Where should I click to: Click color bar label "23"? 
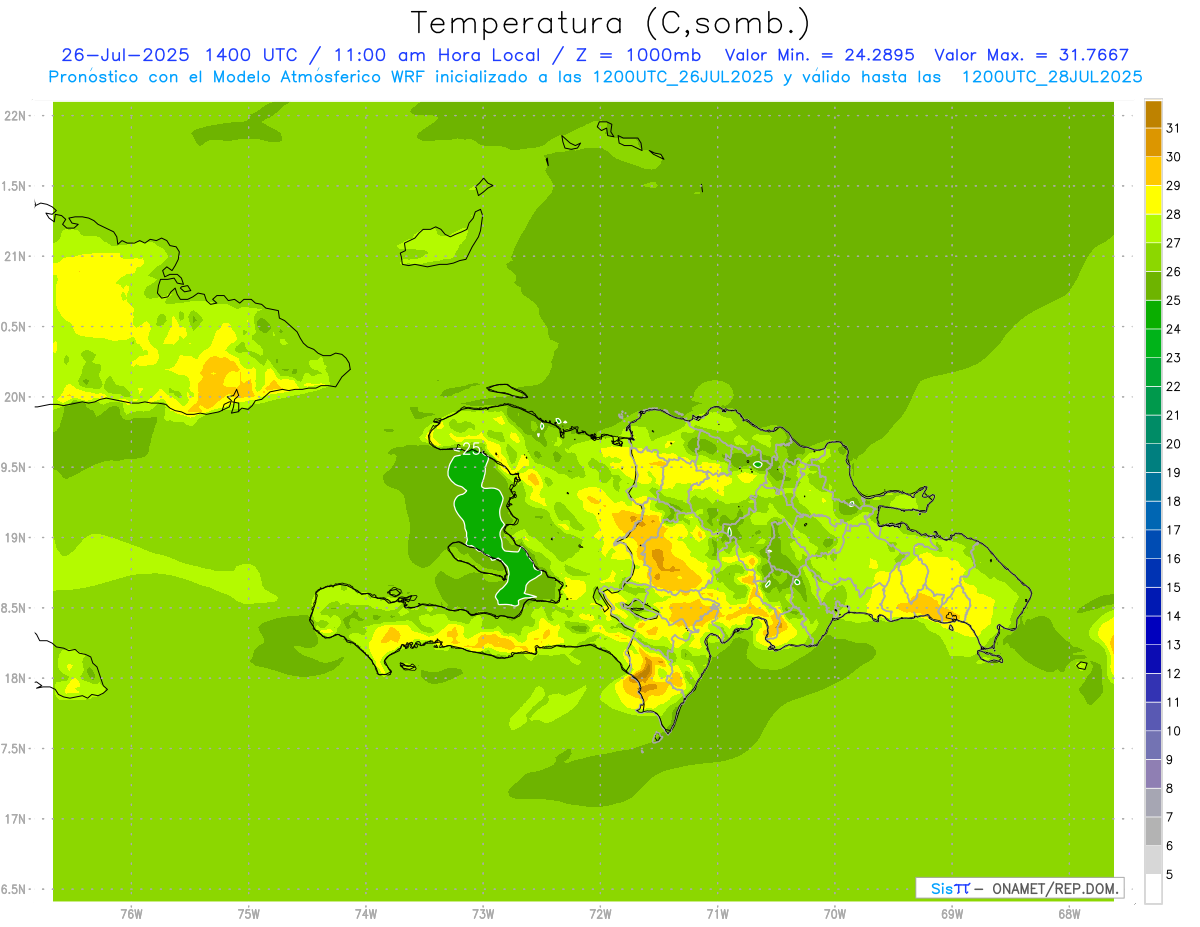coord(1174,358)
